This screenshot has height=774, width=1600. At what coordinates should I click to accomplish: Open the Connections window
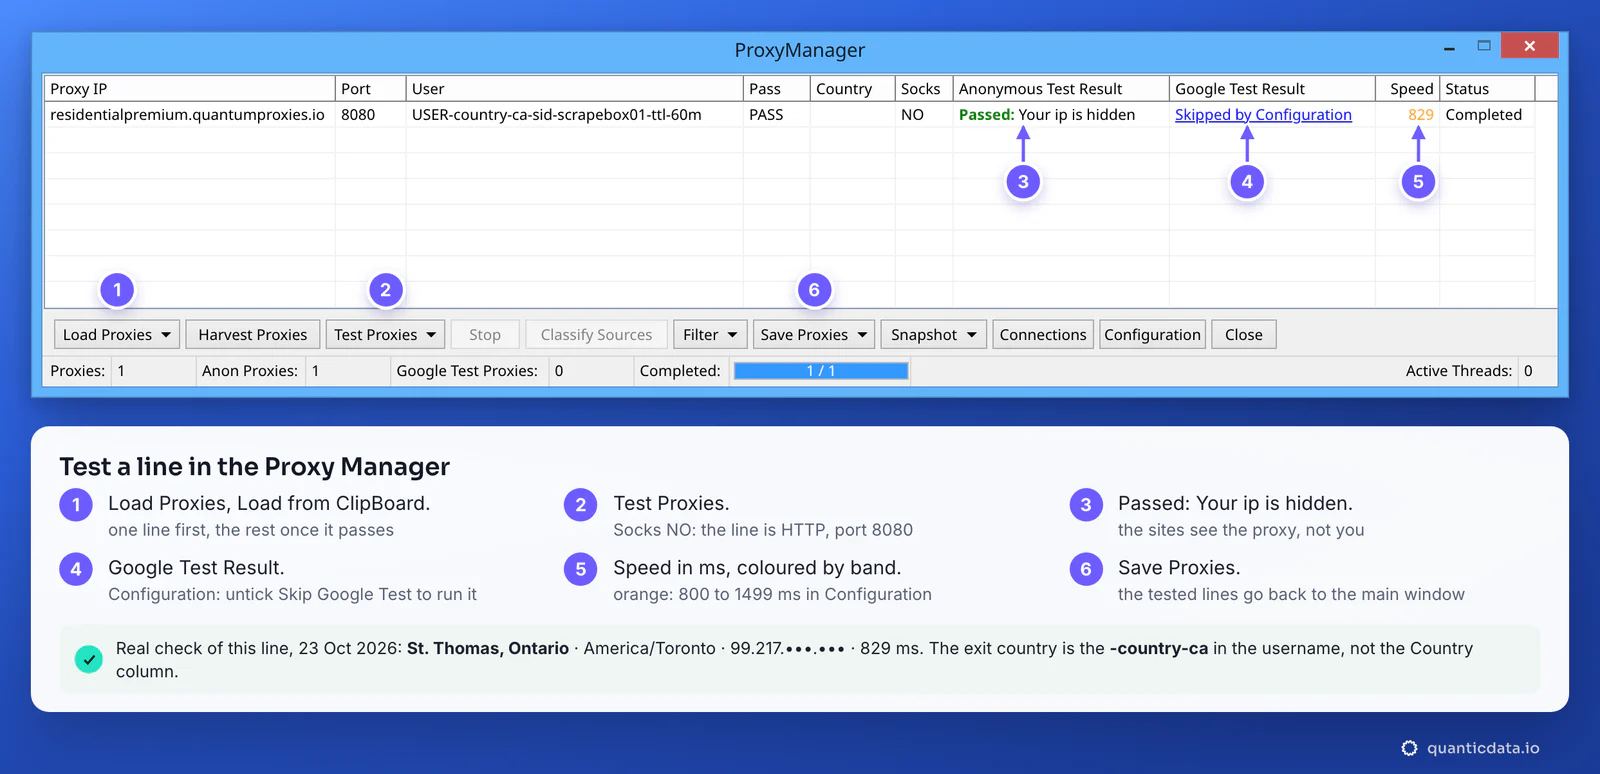click(x=1043, y=335)
